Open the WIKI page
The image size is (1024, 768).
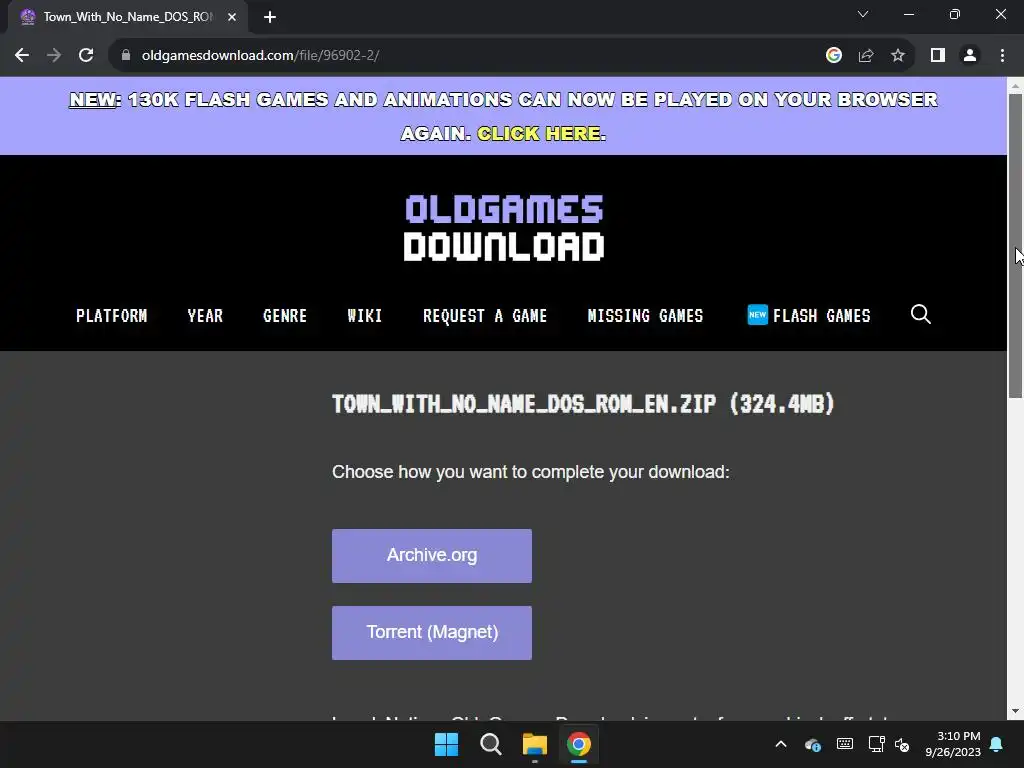(364, 316)
